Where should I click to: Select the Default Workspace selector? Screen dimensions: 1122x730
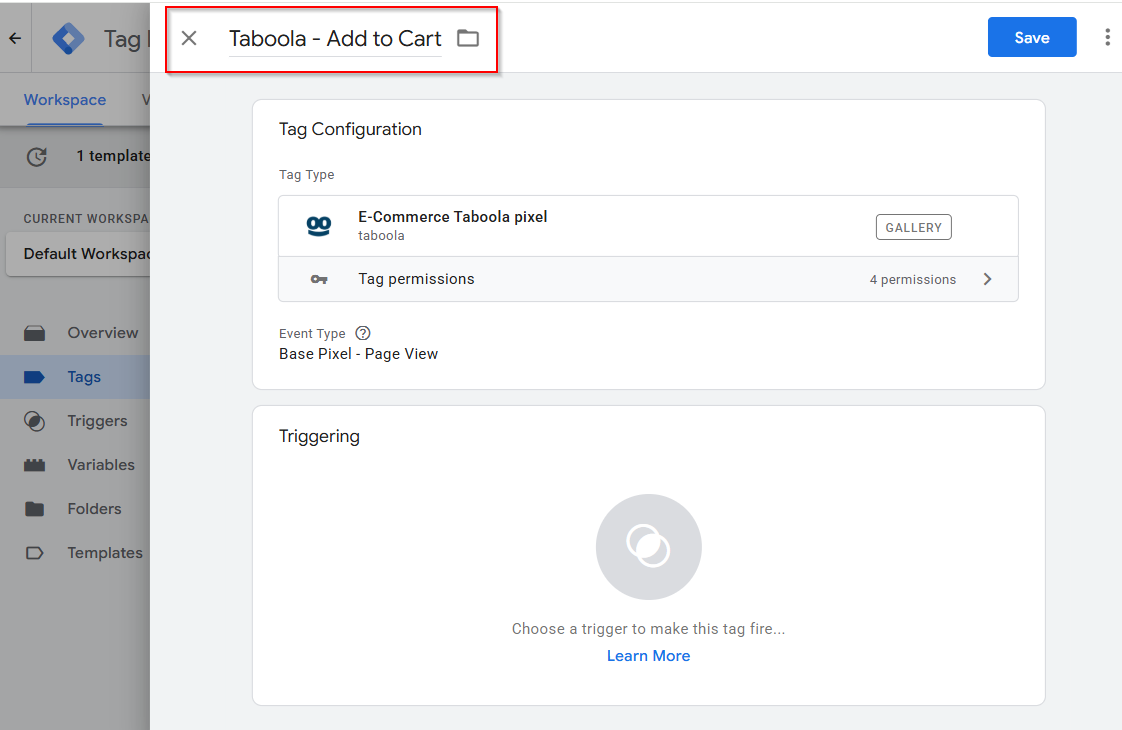pyautogui.click(x=79, y=254)
